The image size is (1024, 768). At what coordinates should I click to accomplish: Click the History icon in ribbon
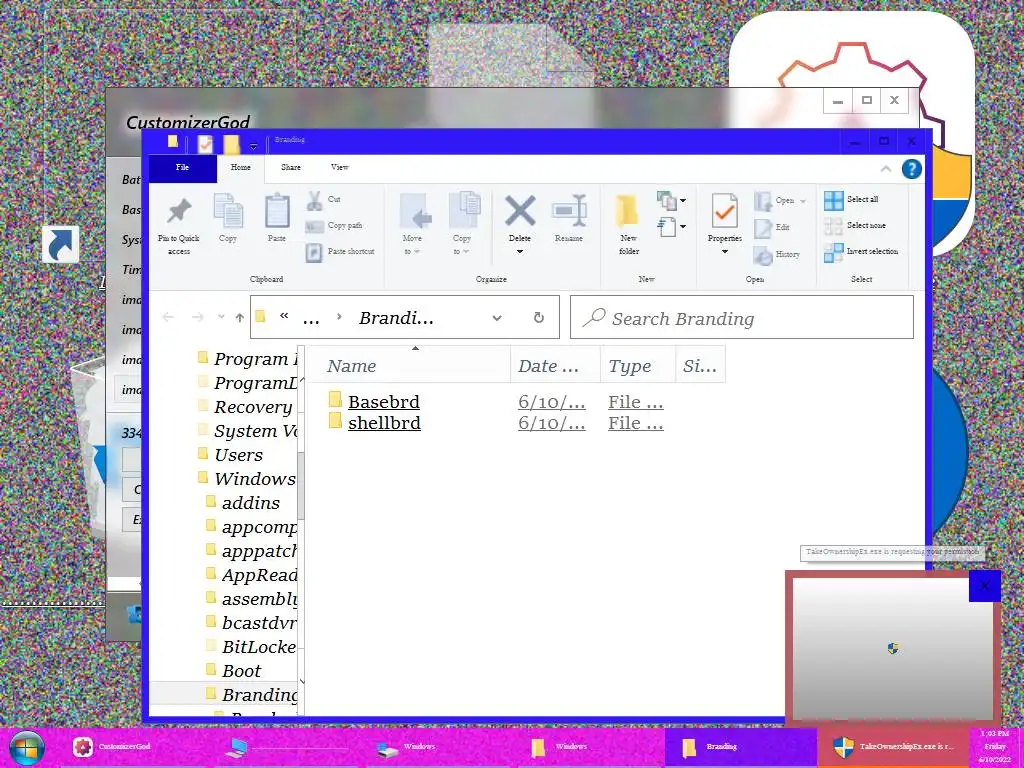pyautogui.click(x=763, y=255)
